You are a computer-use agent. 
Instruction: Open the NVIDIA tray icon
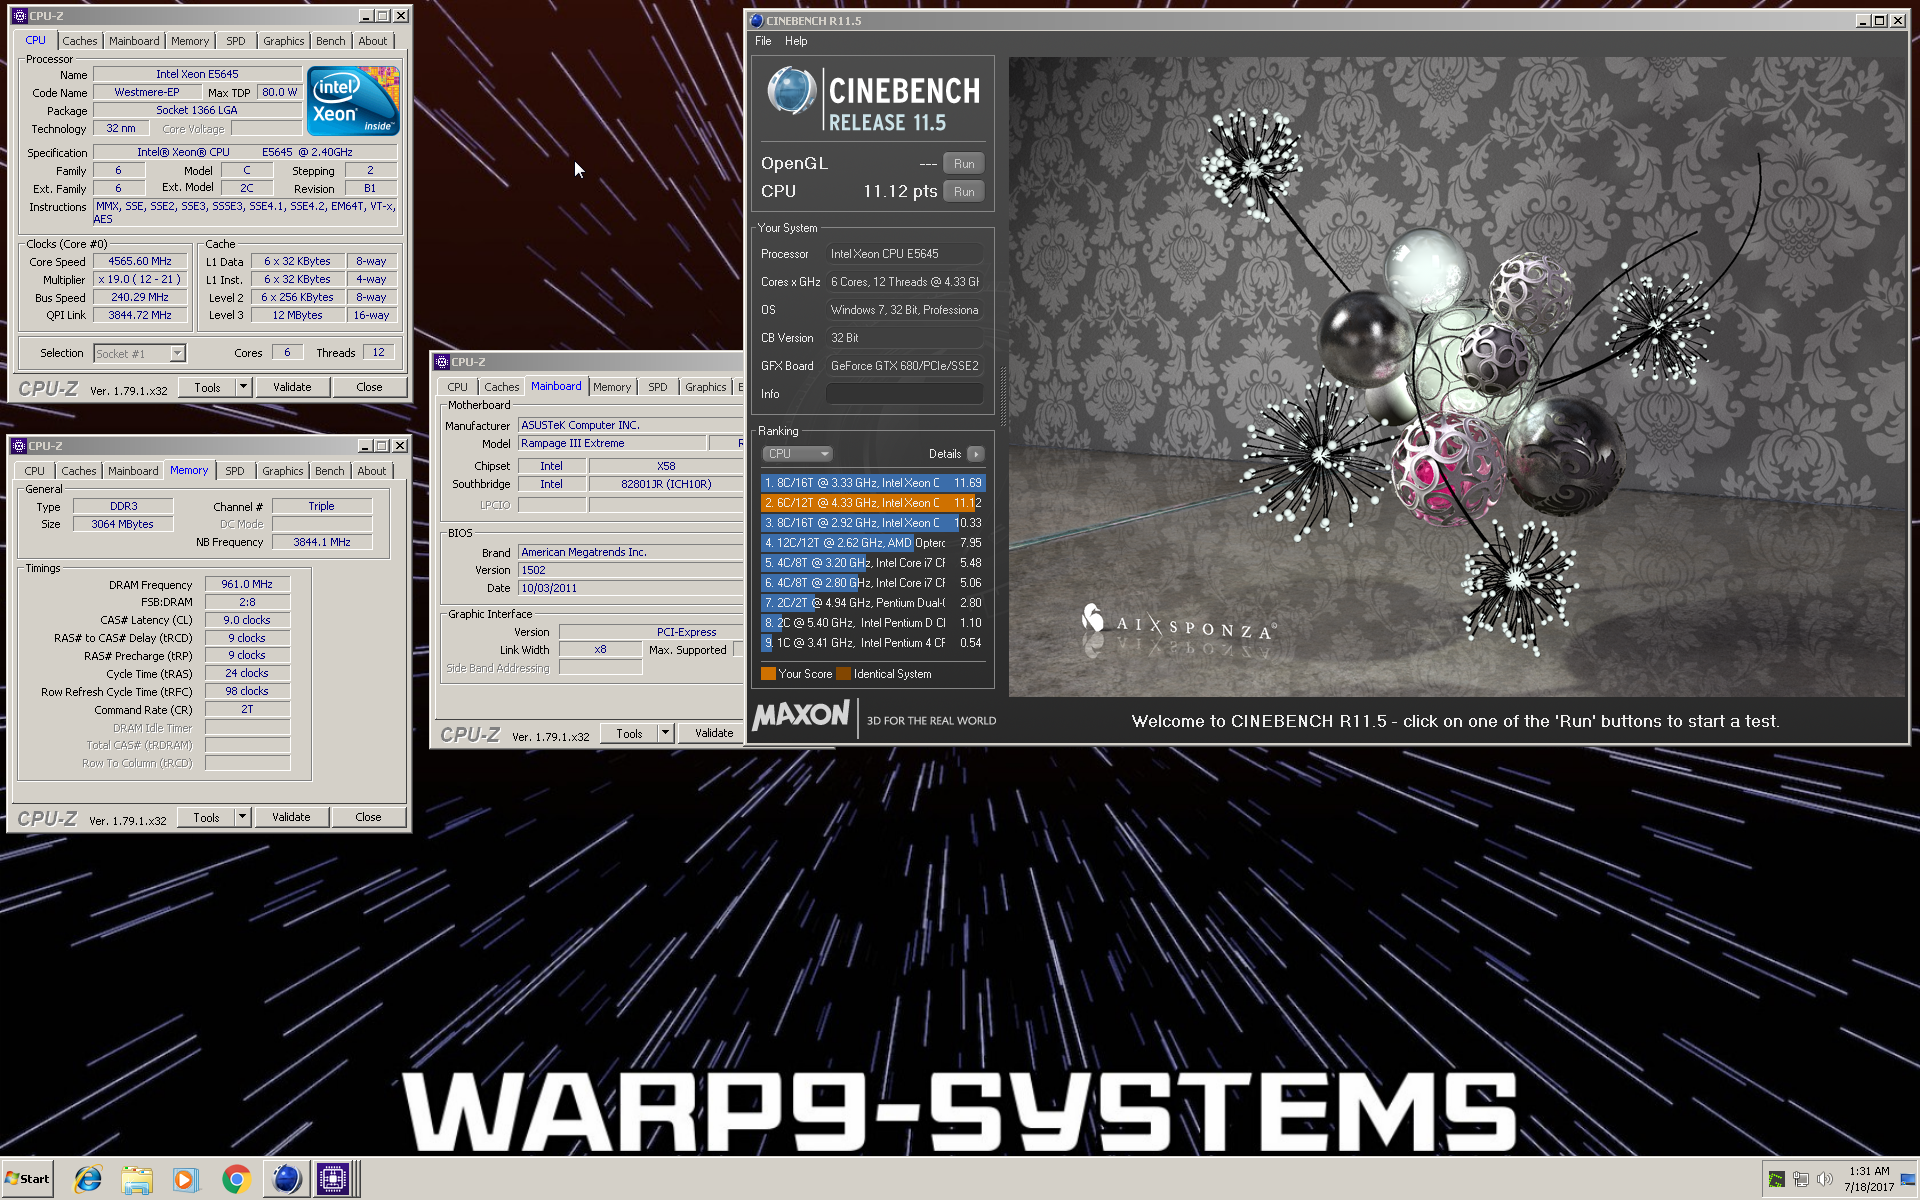pyautogui.click(x=1776, y=1179)
